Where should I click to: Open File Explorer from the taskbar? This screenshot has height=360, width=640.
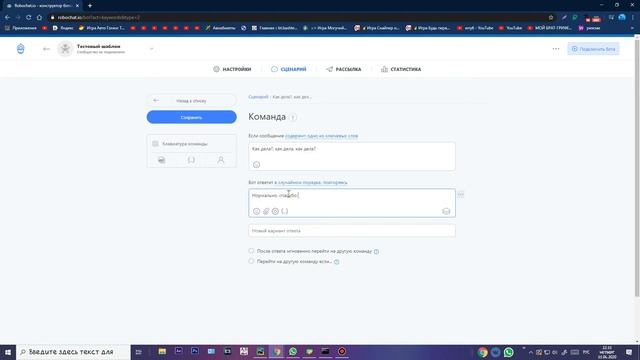pyautogui.click(x=162, y=351)
